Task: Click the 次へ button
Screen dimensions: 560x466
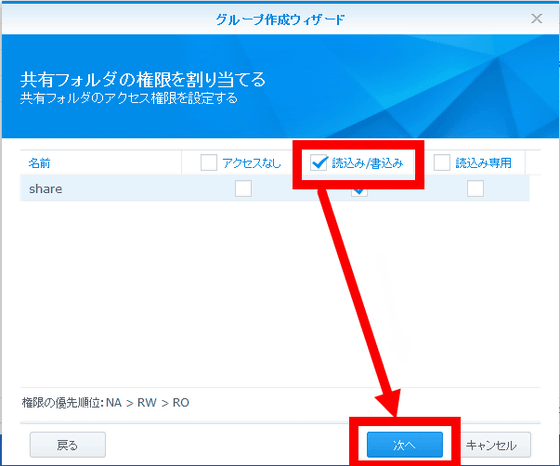Action: click(x=405, y=445)
